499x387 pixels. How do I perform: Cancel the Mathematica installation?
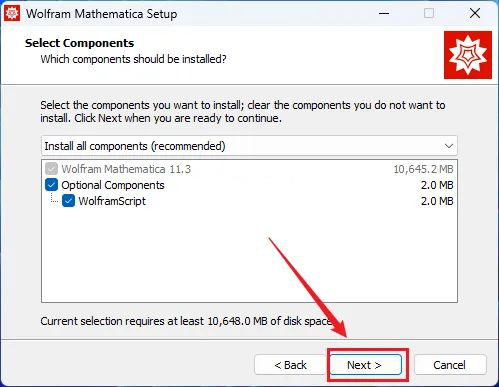click(450, 365)
